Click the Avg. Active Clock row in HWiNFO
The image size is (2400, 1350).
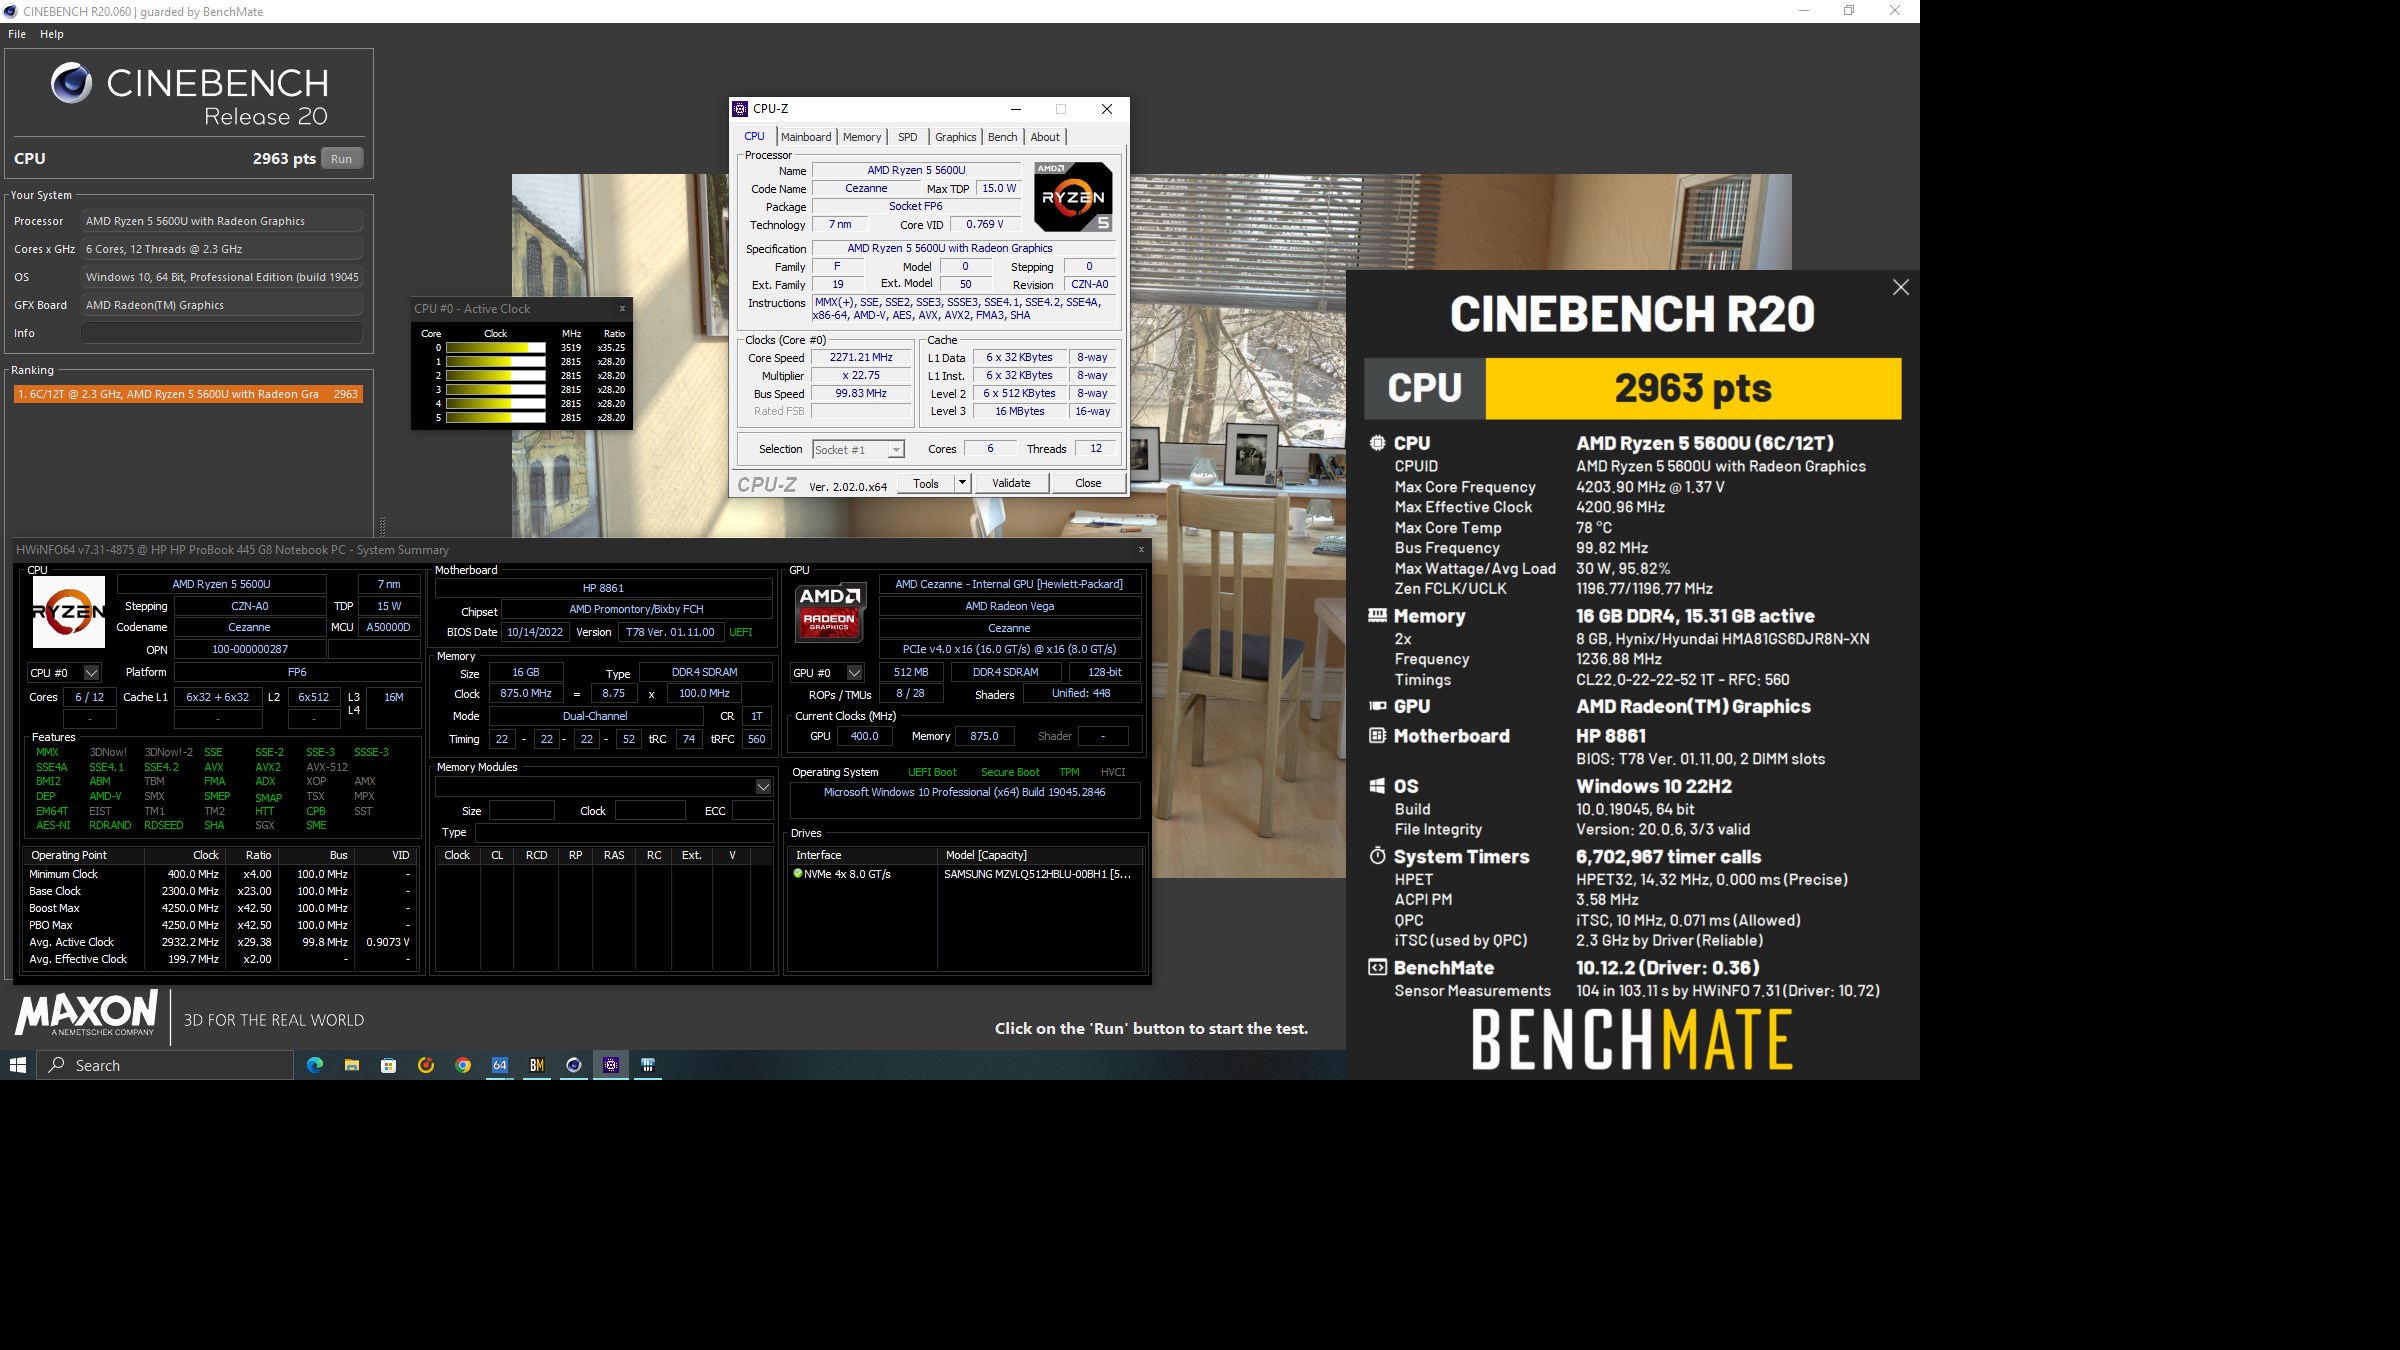[x=220, y=942]
